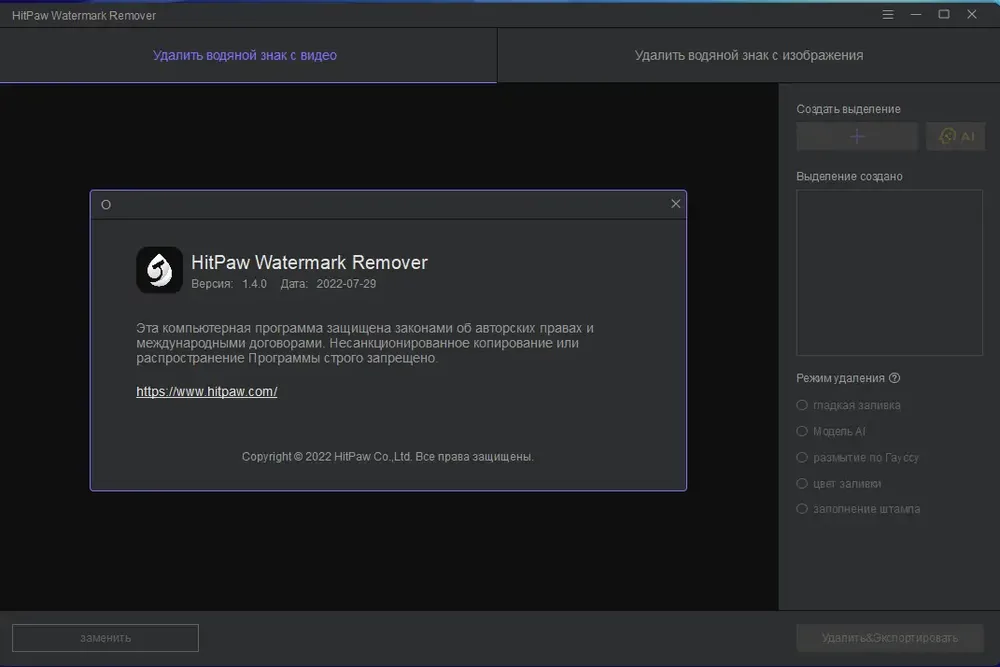Open the https://www.hitpaw.com/ link

[x=207, y=392]
